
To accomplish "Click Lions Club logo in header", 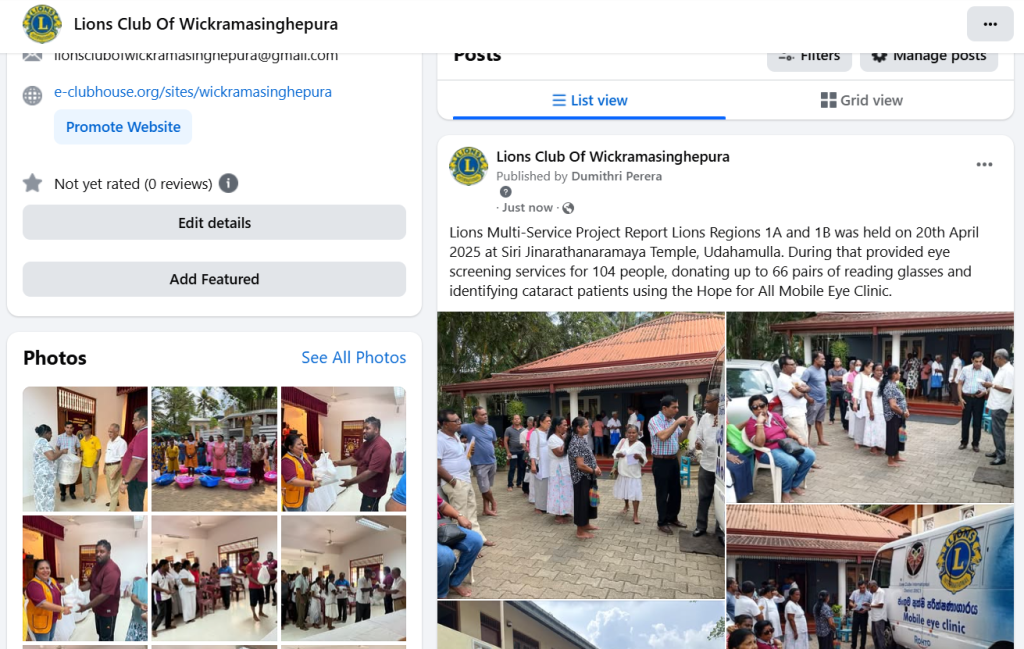I will (42, 24).
